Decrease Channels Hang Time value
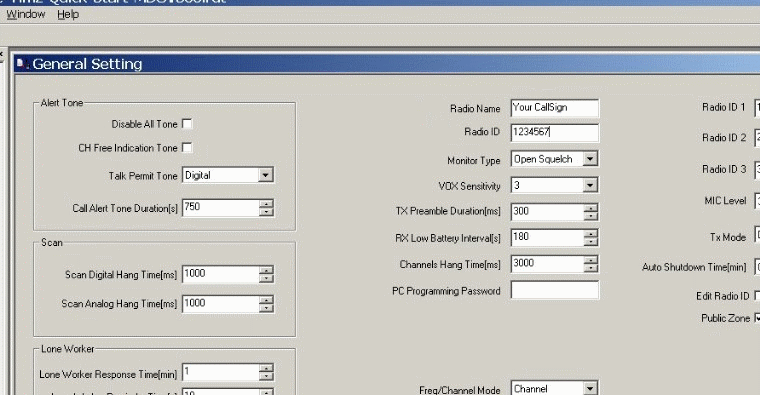Image resolution: width=760 pixels, height=395 pixels. click(590, 268)
